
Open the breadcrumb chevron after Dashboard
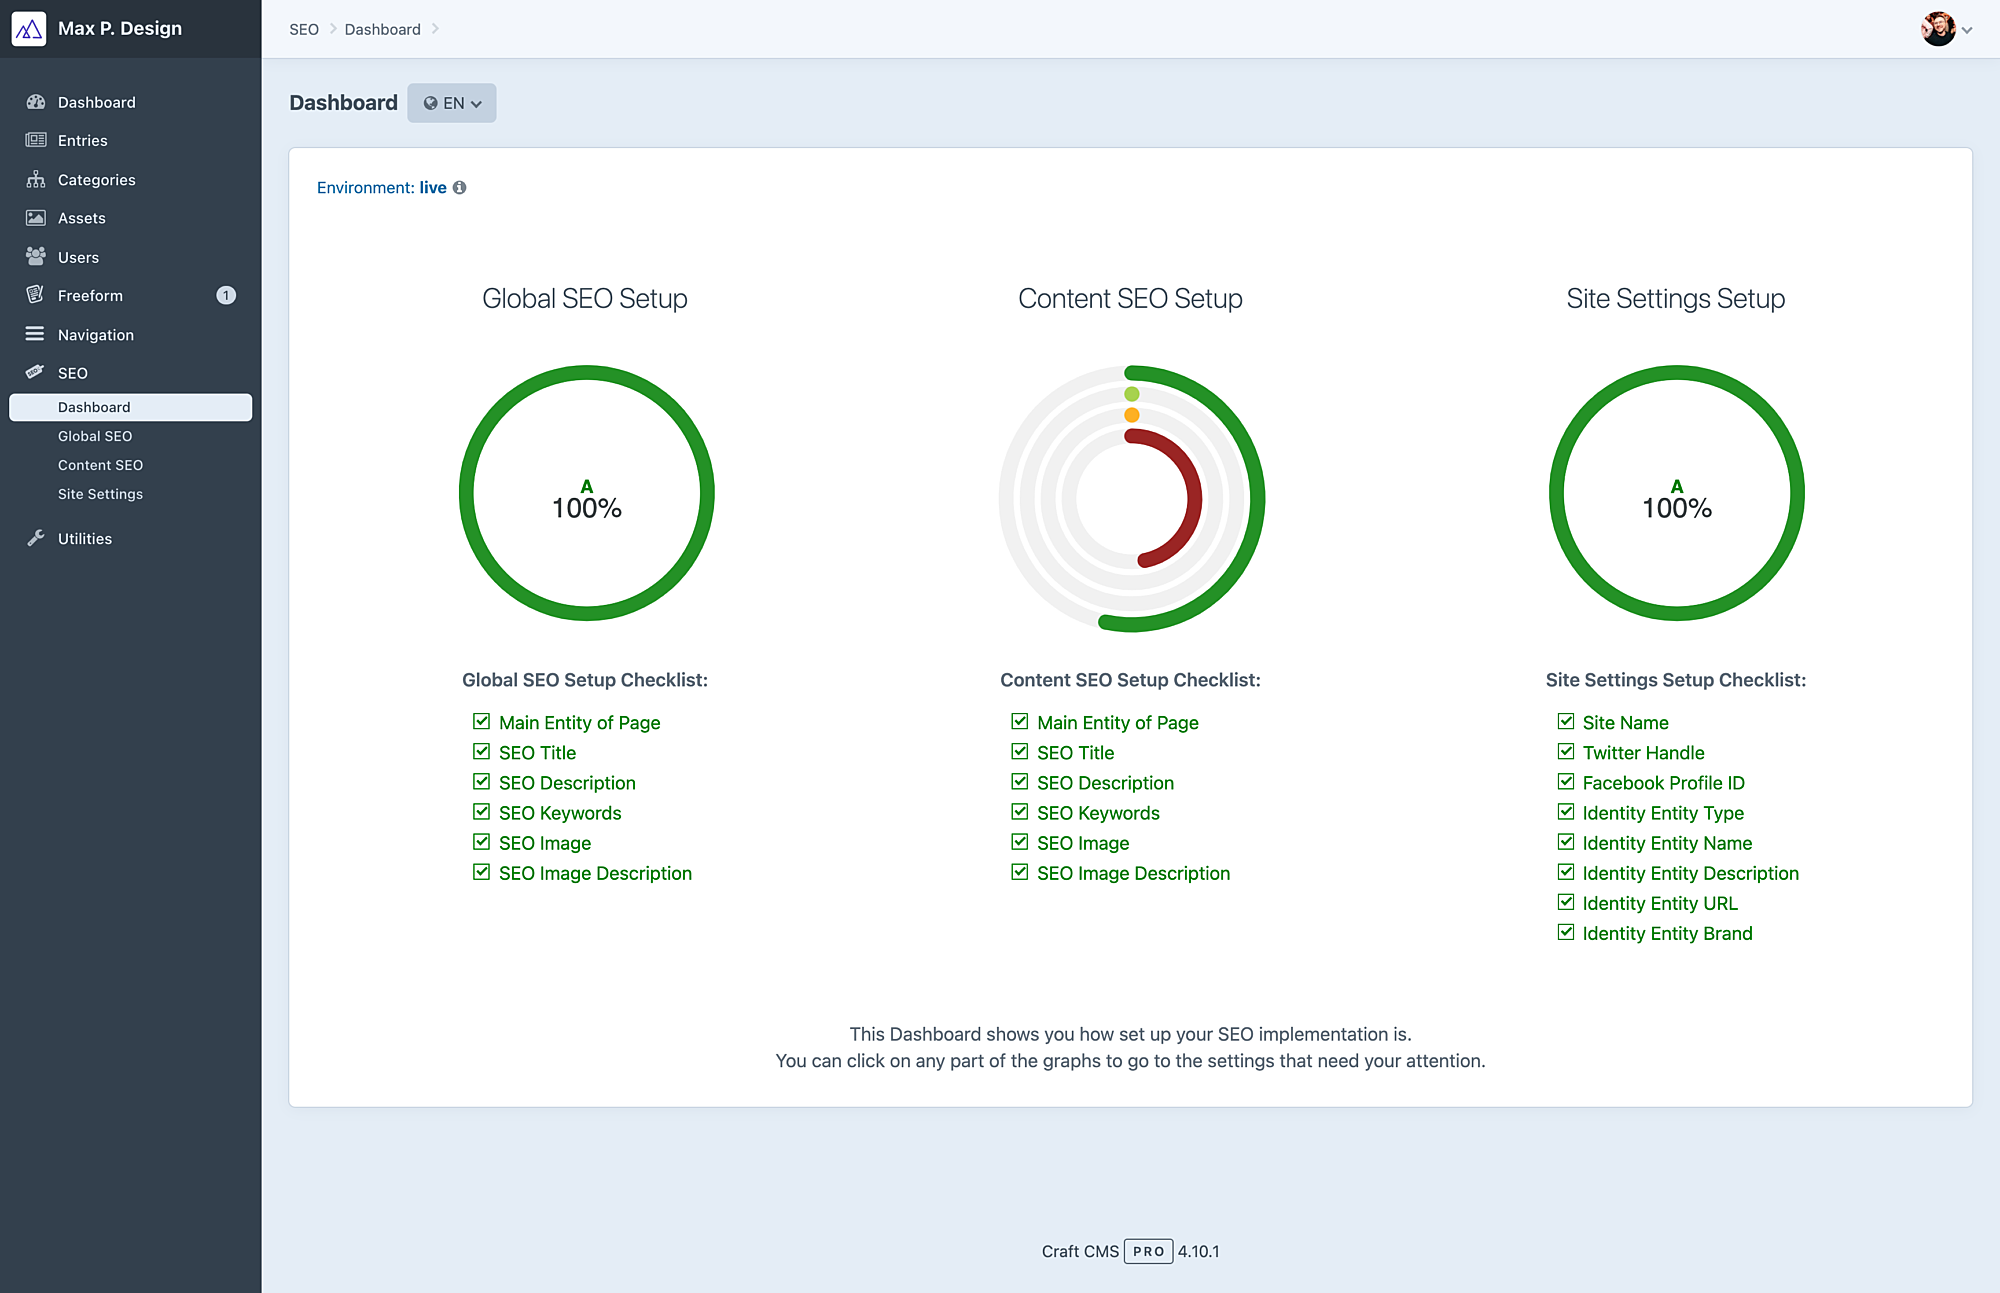pyautogui.click(x=436, y=29)
